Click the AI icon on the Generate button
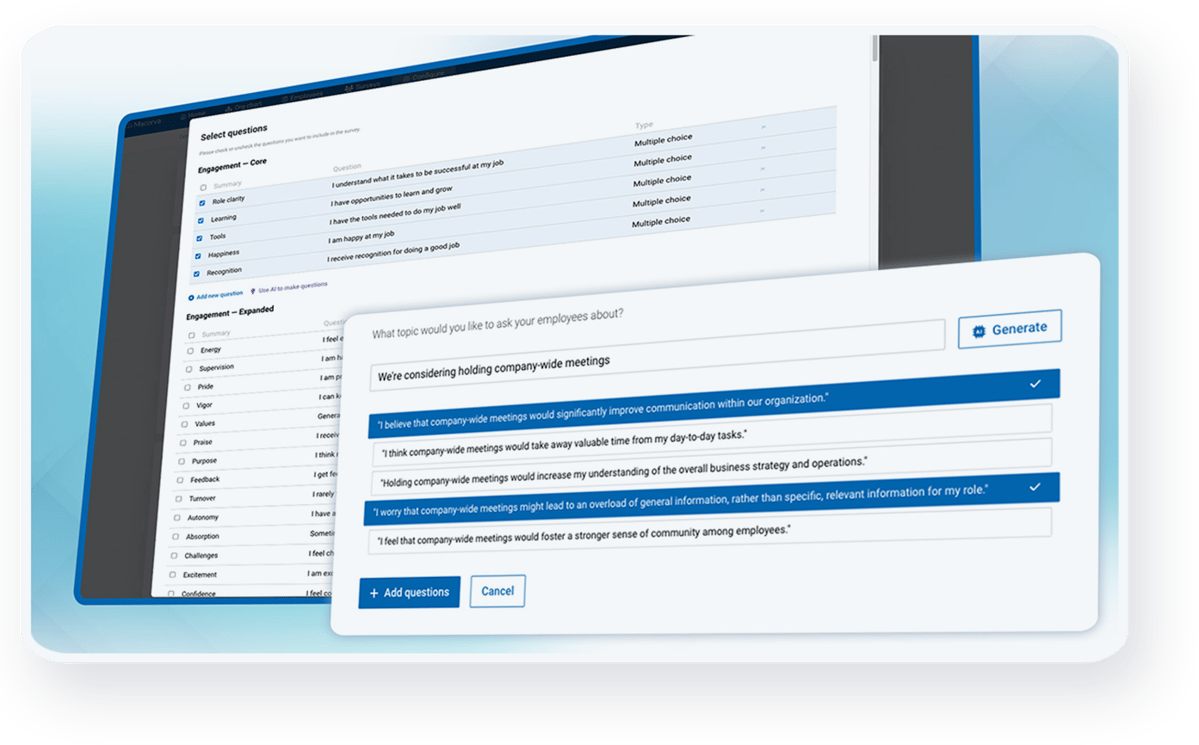Viewport: 1199px width, 745px height. (x=979, y=328)
